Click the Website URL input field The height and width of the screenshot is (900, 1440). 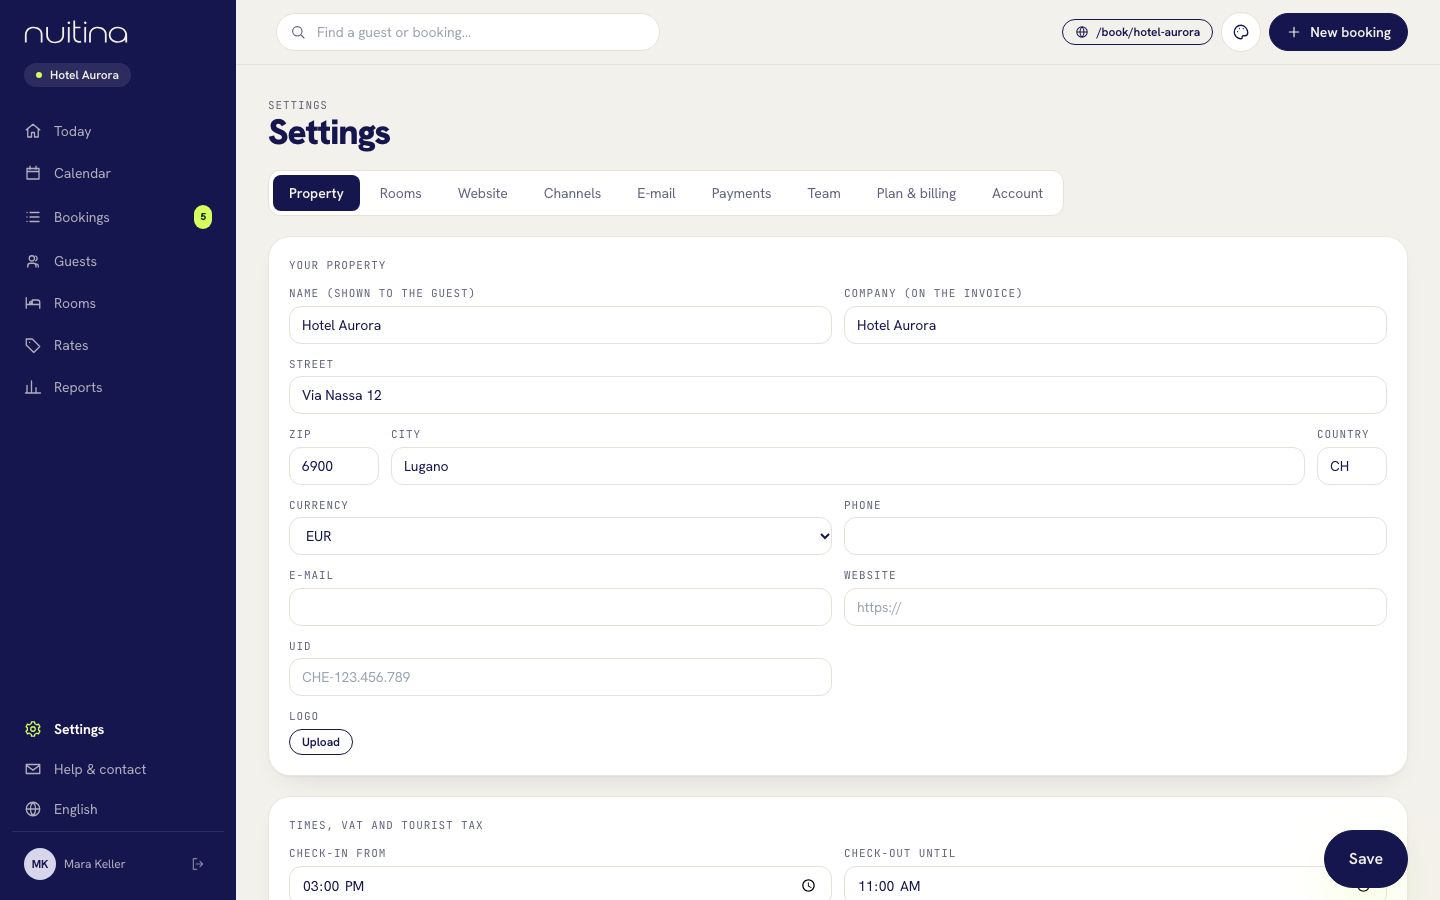click(1115, 607)
